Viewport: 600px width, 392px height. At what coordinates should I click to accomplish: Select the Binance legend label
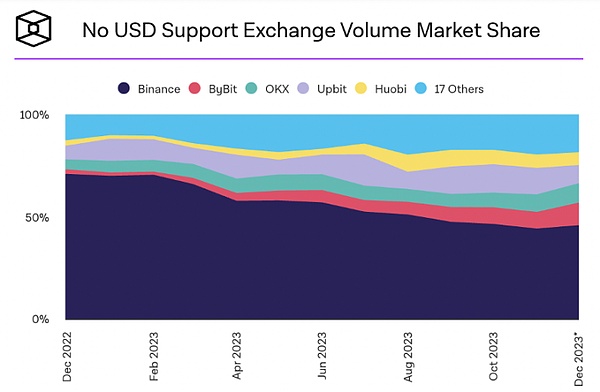pyautogui.click(x=159, y=89)
